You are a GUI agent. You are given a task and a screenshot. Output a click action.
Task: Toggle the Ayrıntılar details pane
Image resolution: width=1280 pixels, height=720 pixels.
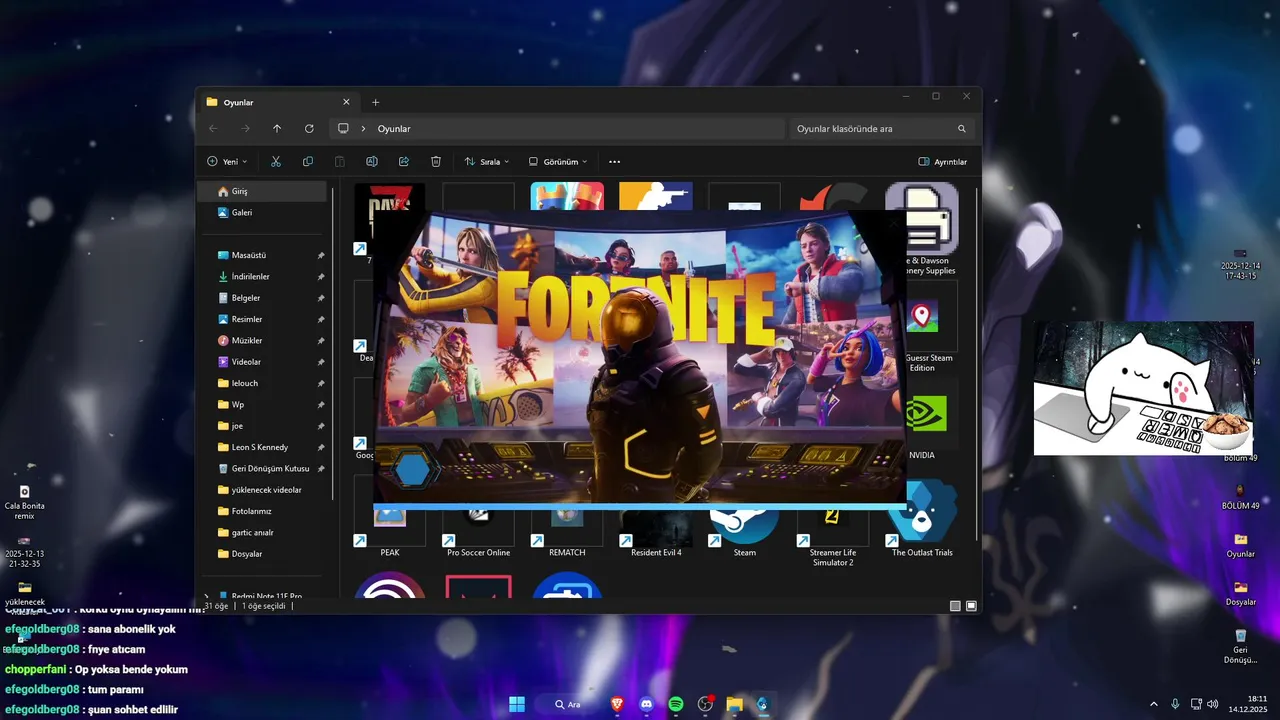[x=943, y=161]
